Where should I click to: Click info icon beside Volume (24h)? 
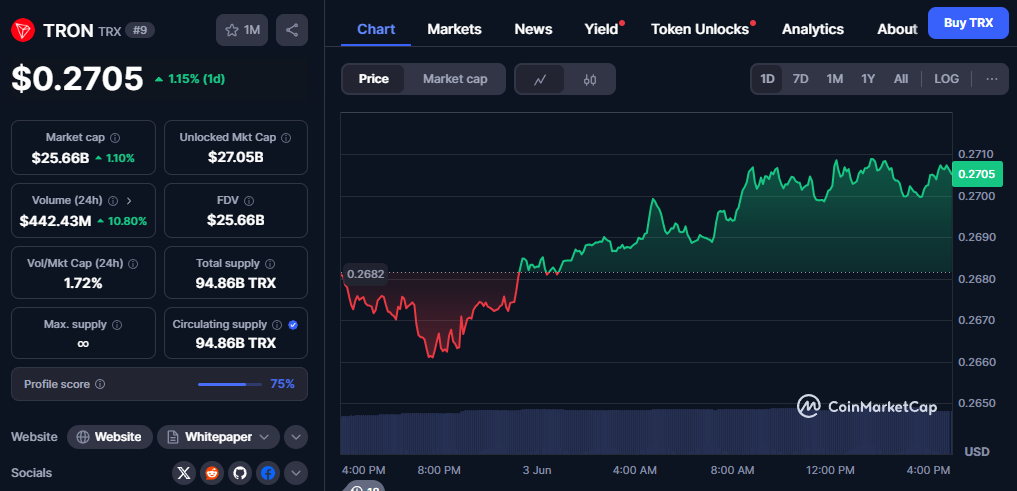(x=114, y=200)
